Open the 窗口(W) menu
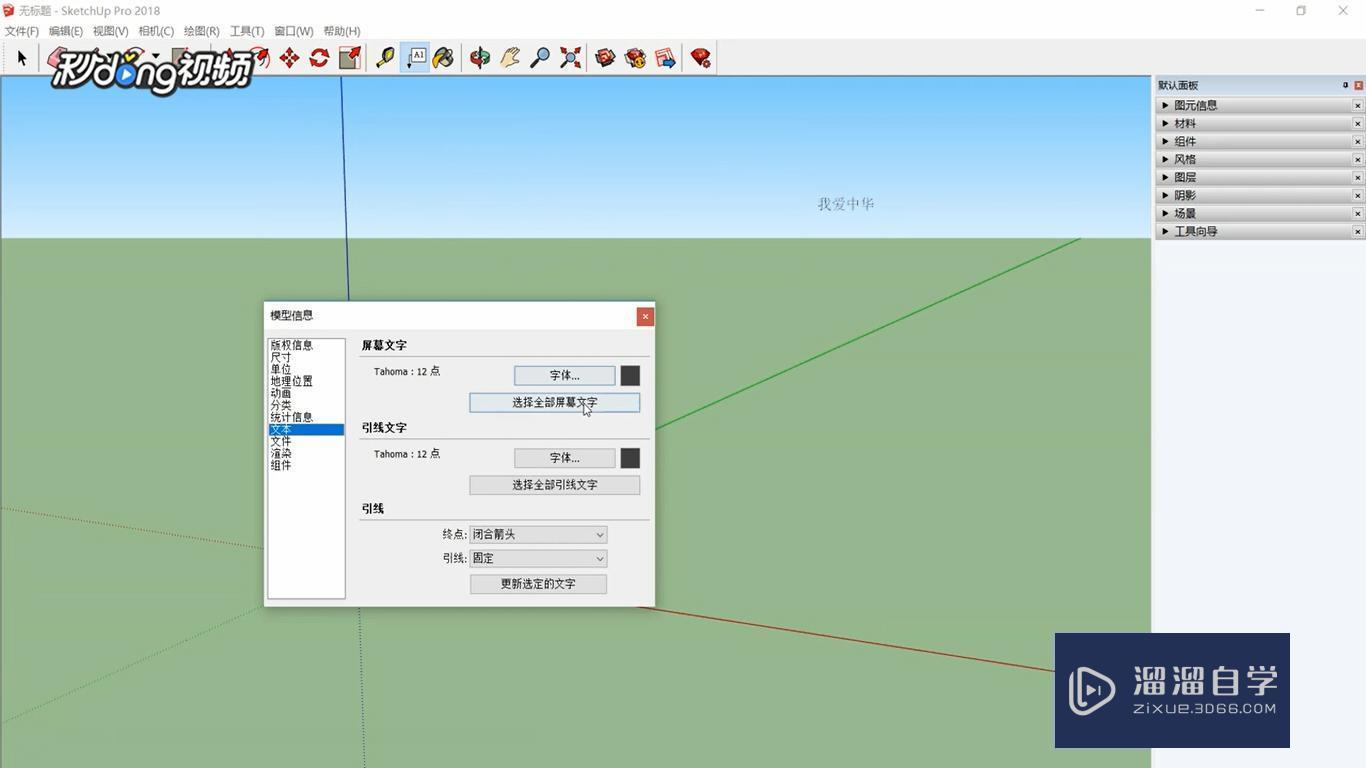1366x768 pixels. tap(294, 31)
